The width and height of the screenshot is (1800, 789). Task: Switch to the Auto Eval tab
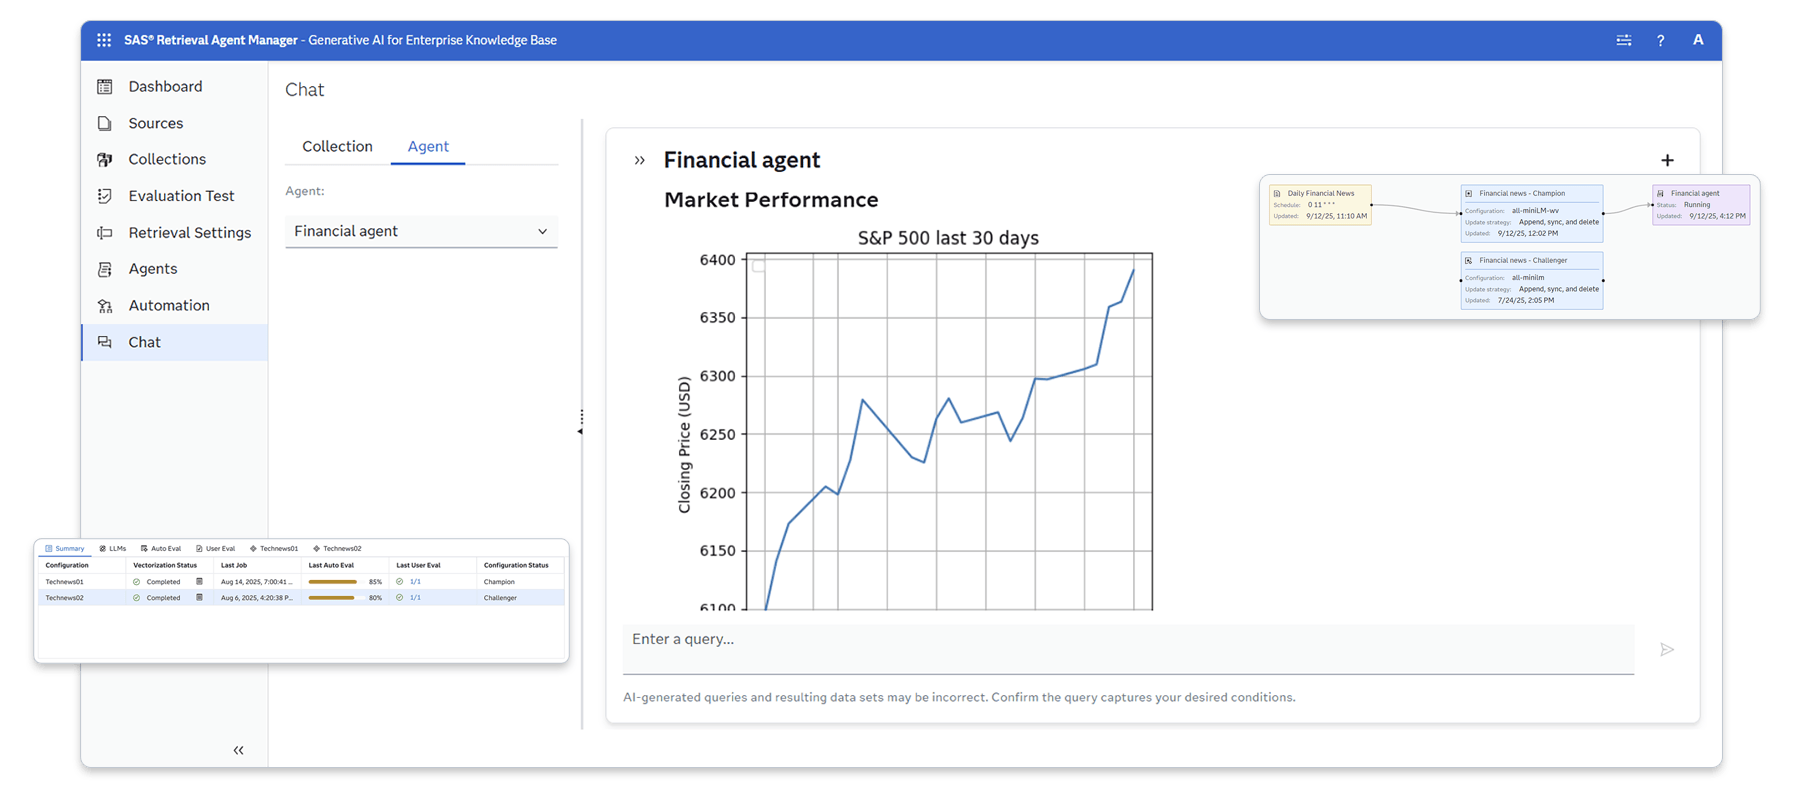click(x=161, y=548)
